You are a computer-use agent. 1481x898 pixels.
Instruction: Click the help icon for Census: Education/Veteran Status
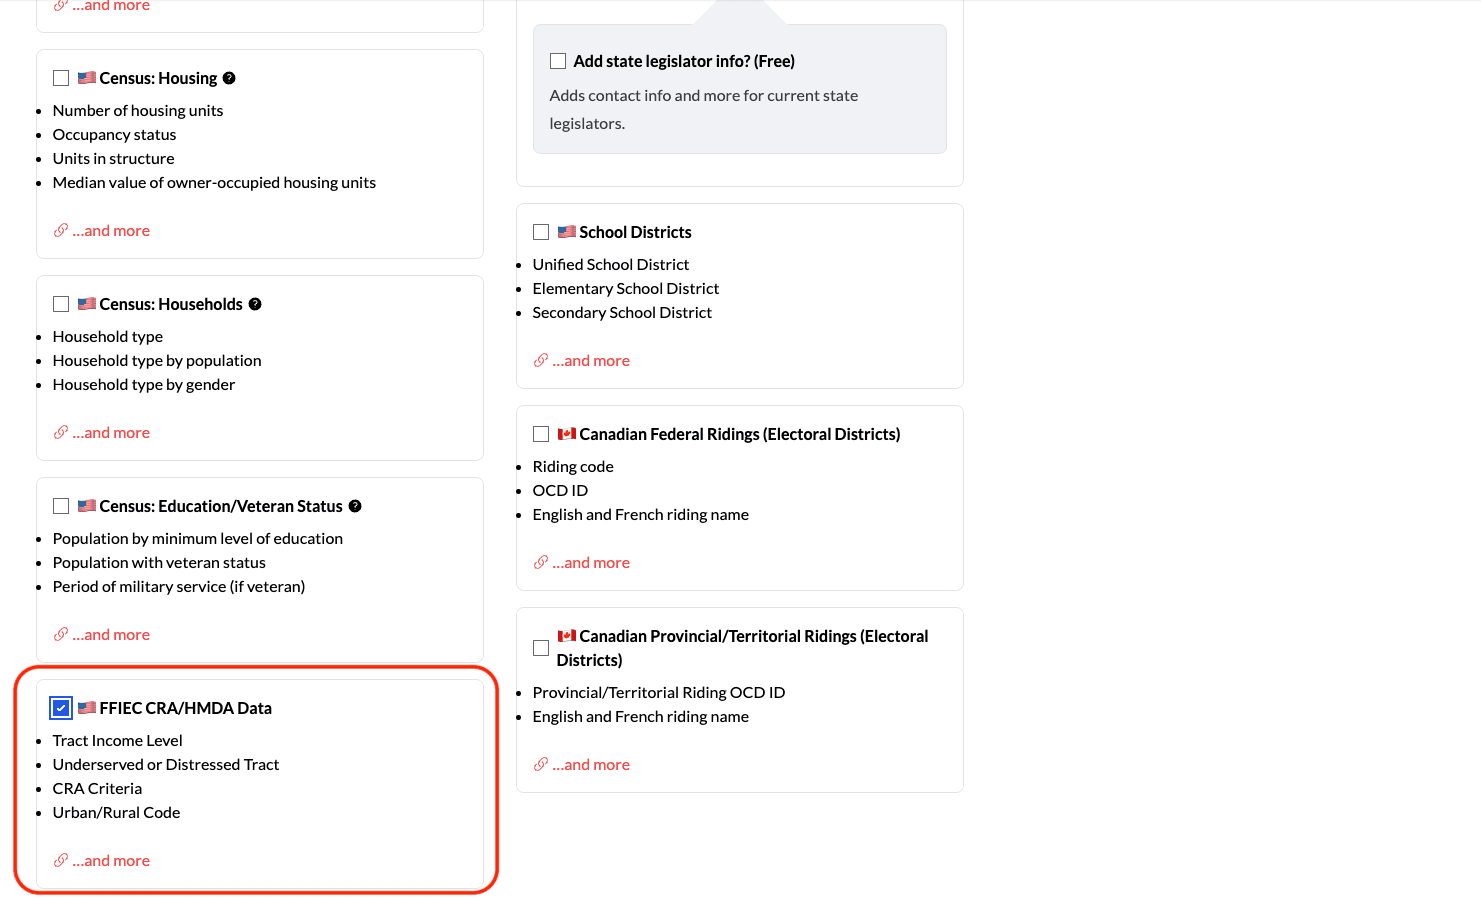(x=355, y=505)
